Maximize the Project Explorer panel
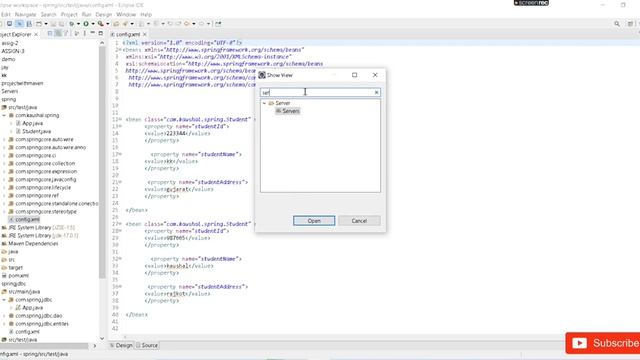Image resolution: width=640 pixels, height=360 pixels. 100,33
